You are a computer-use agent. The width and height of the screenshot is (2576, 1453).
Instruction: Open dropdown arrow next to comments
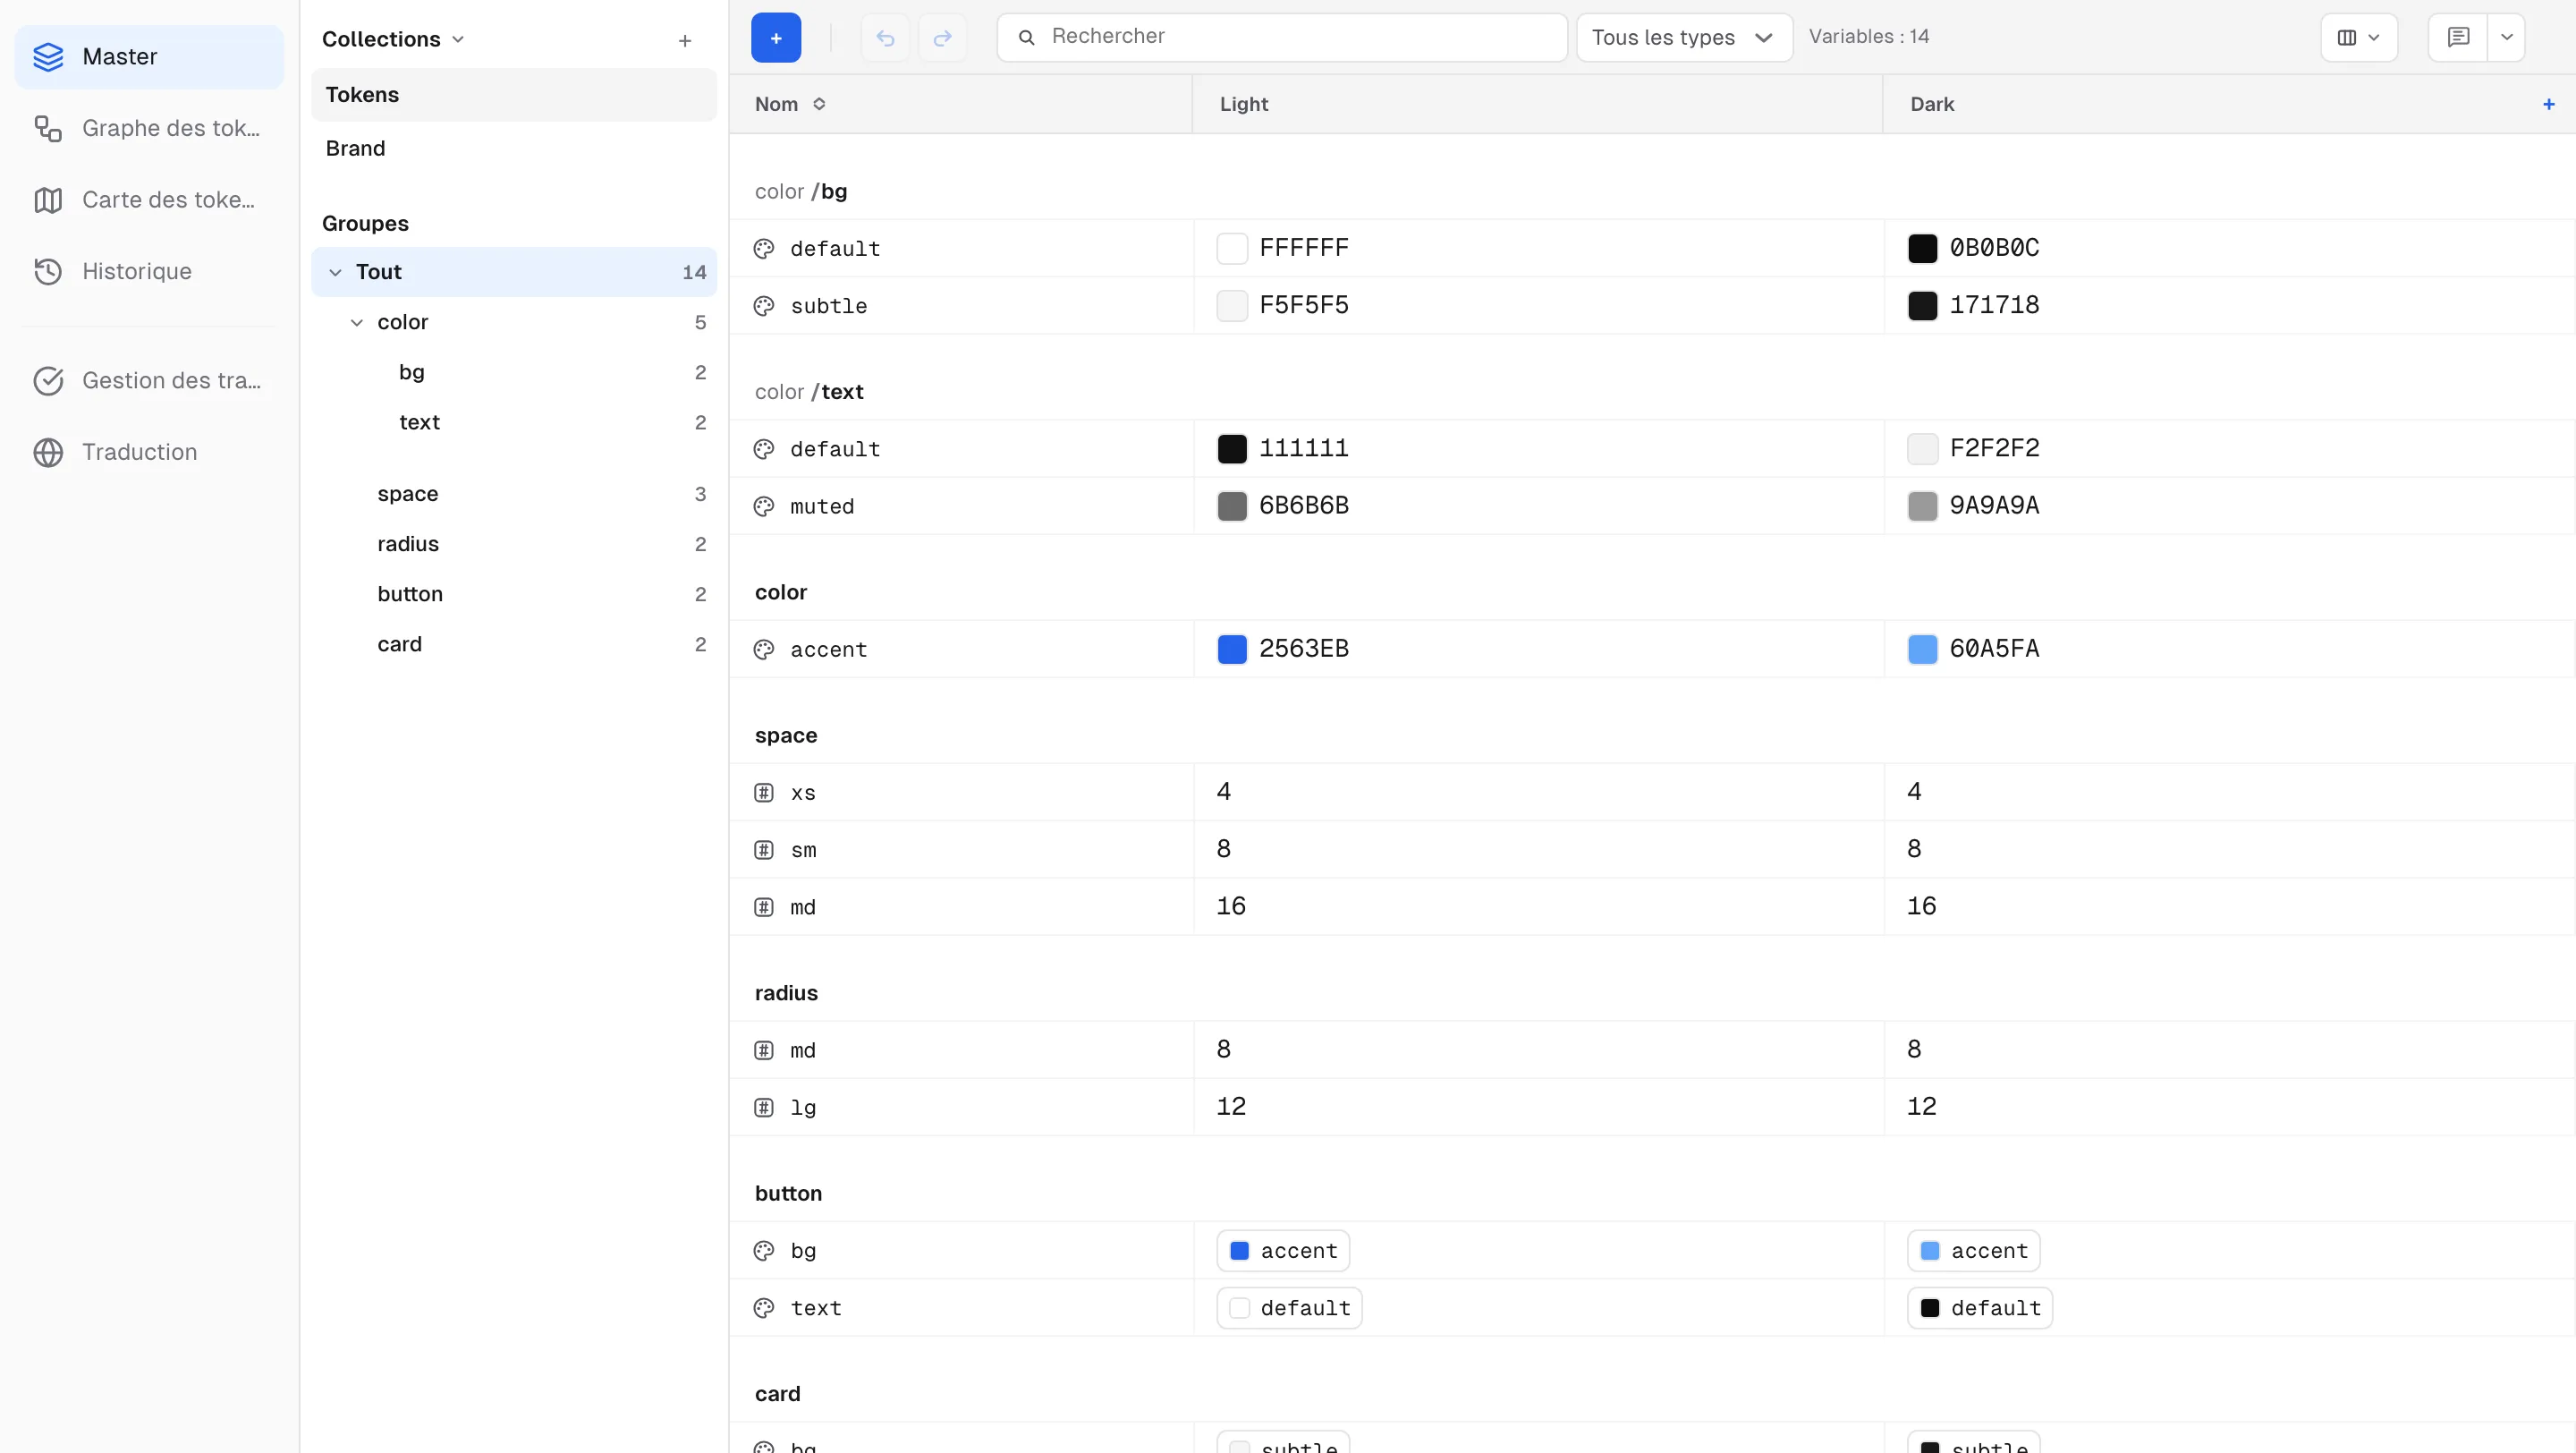pos(2506,38)
